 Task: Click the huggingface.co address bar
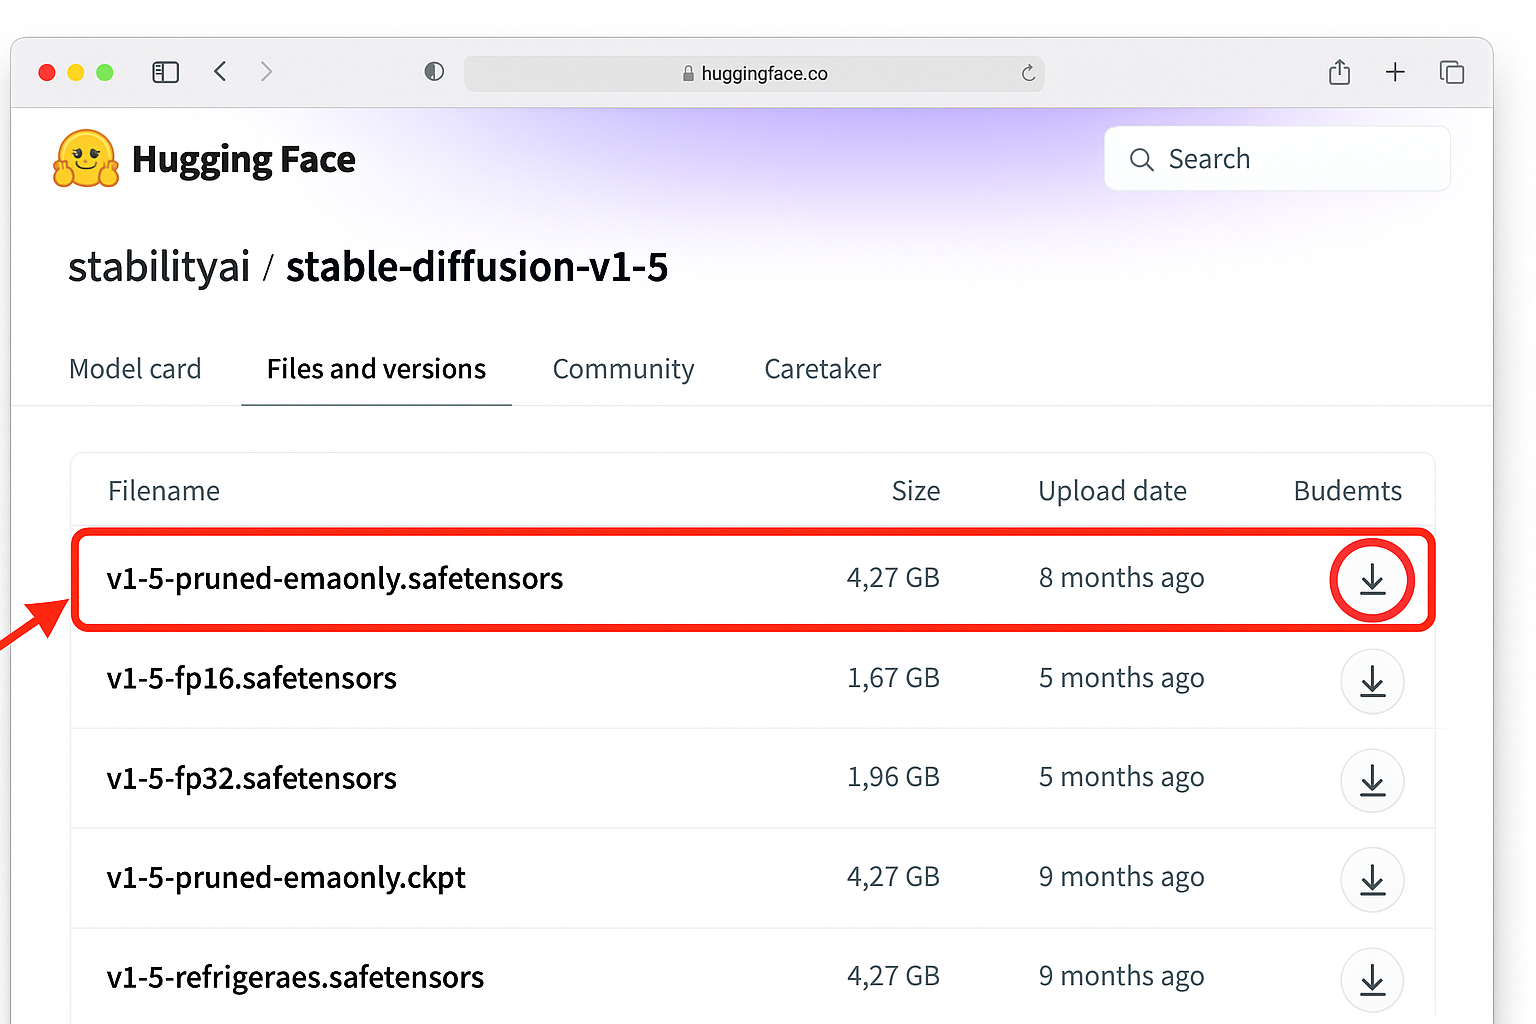(x=754, y=73)
